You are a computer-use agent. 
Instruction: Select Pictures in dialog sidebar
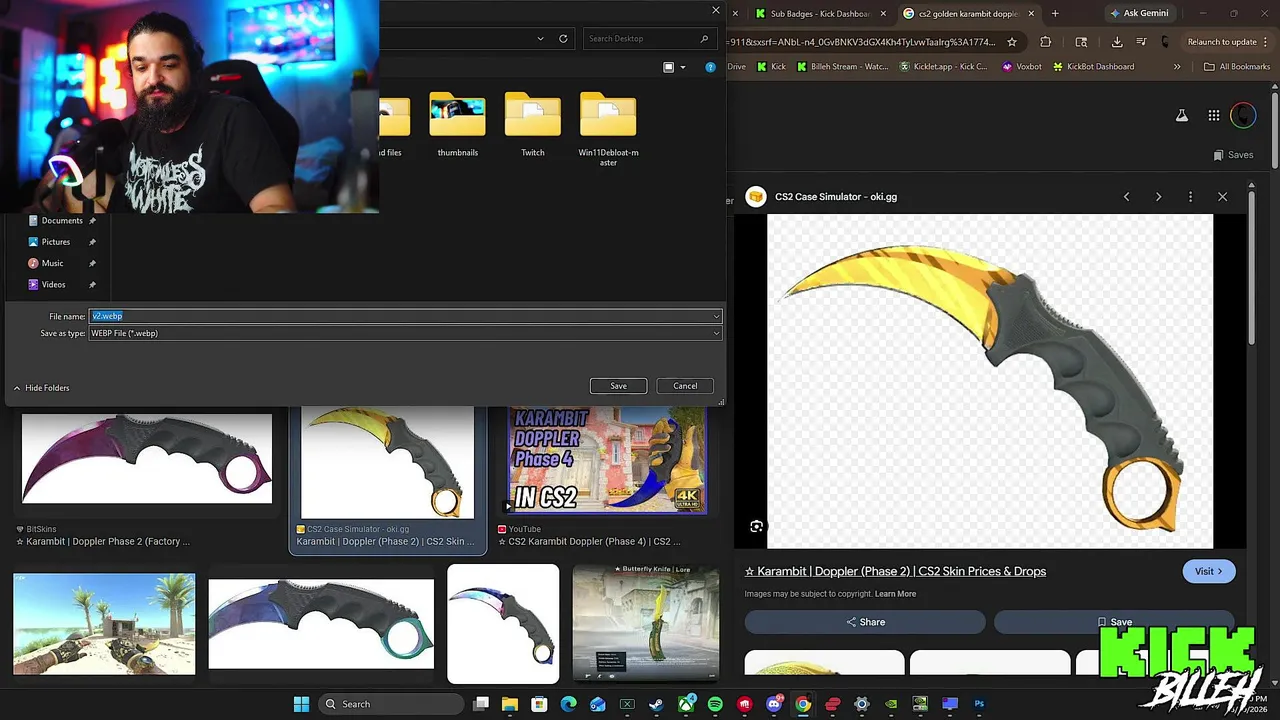coord(56,242)
